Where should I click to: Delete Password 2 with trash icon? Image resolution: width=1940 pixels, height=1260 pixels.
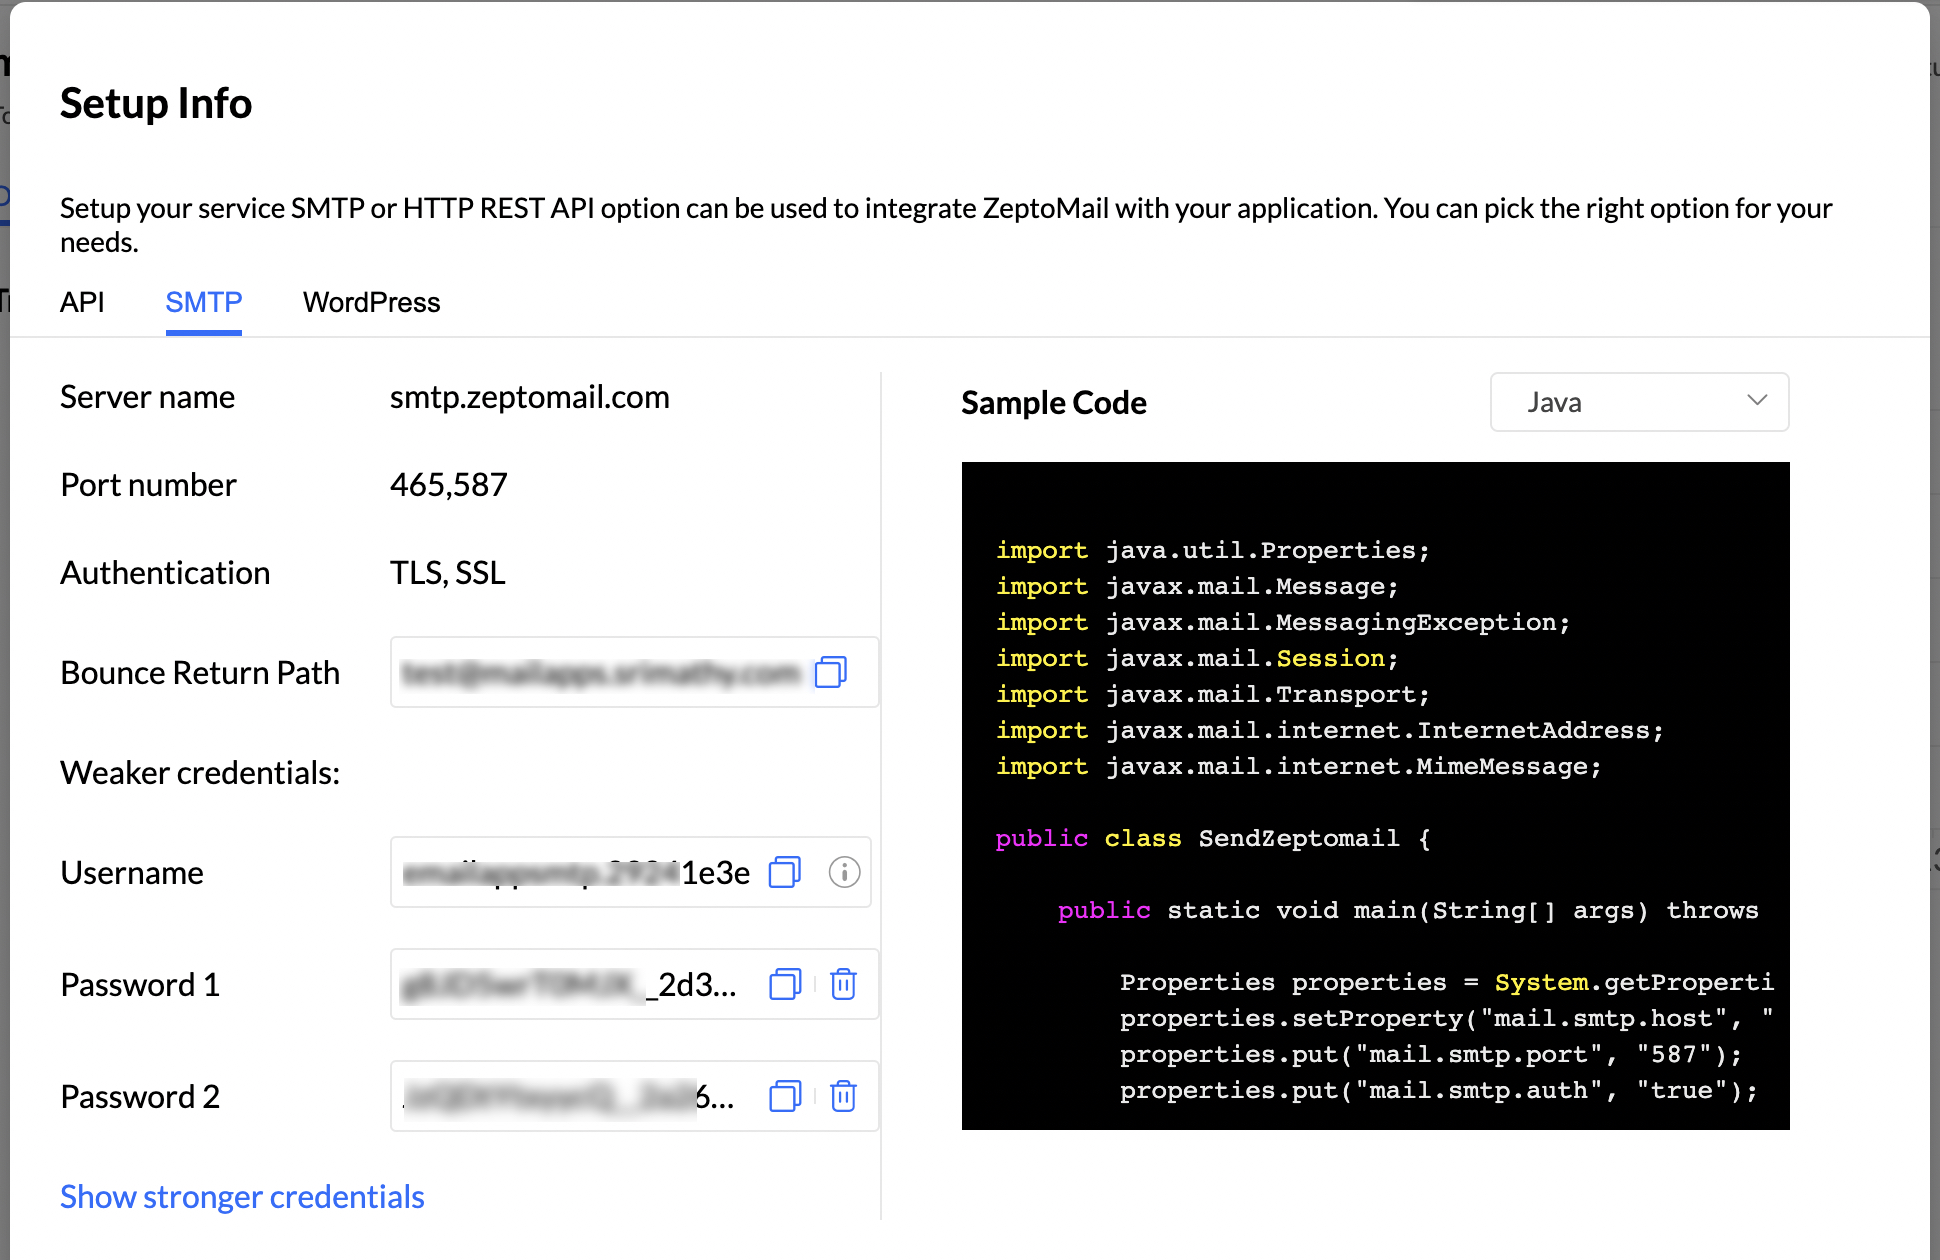(843, 1096)
